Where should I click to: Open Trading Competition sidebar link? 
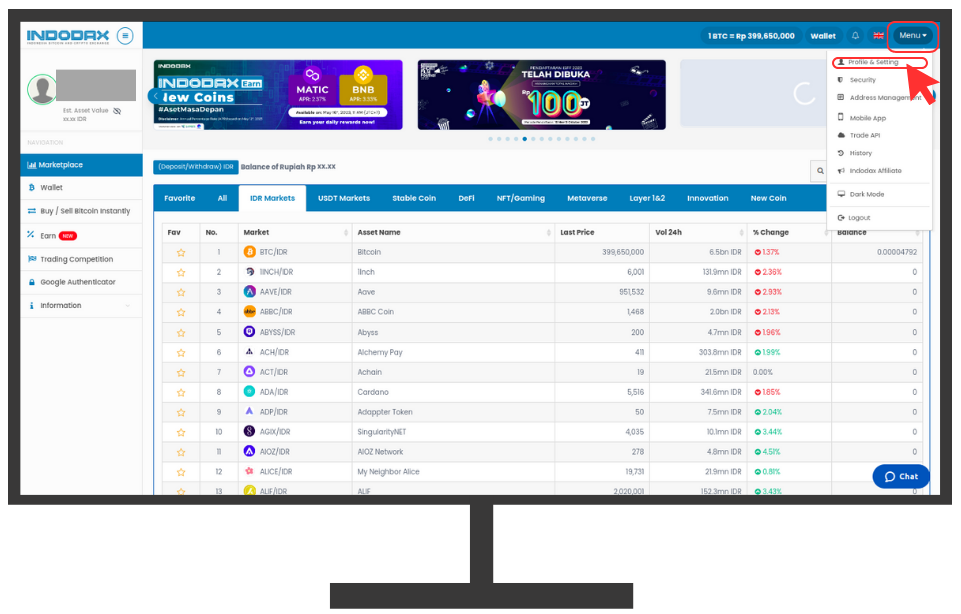[x=82, y=259]
